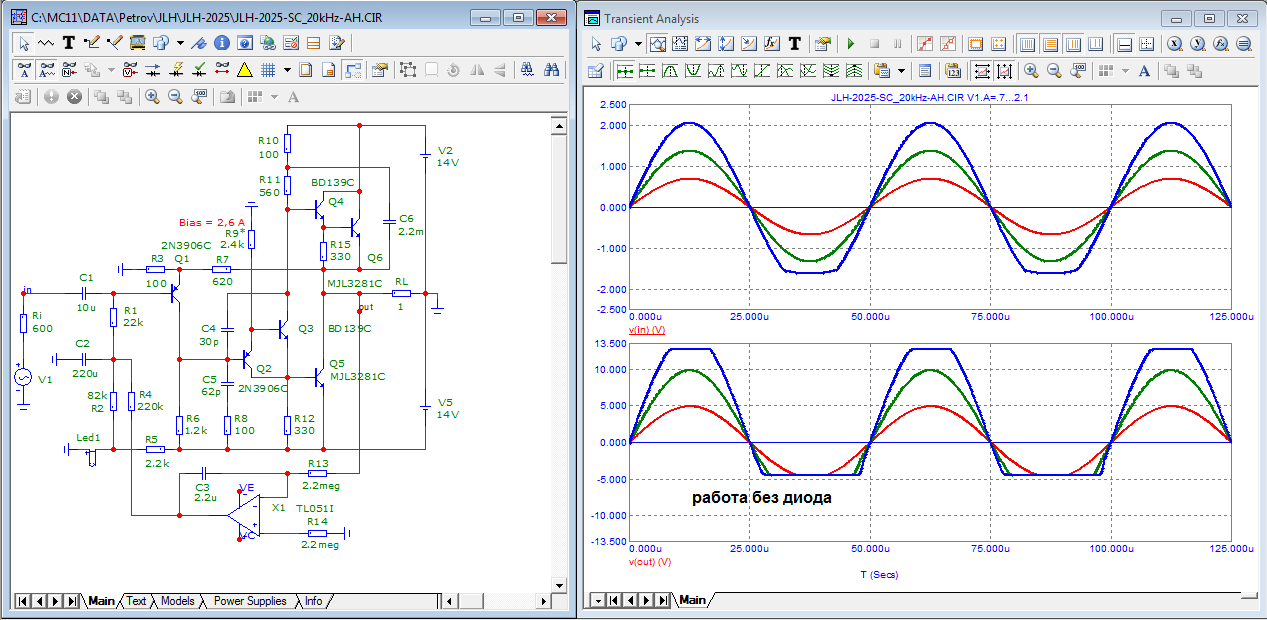Viewport: 1267px width, 620px height.
Task: Open dropdown arrow next to grid icon
Action: click(287, 70)
